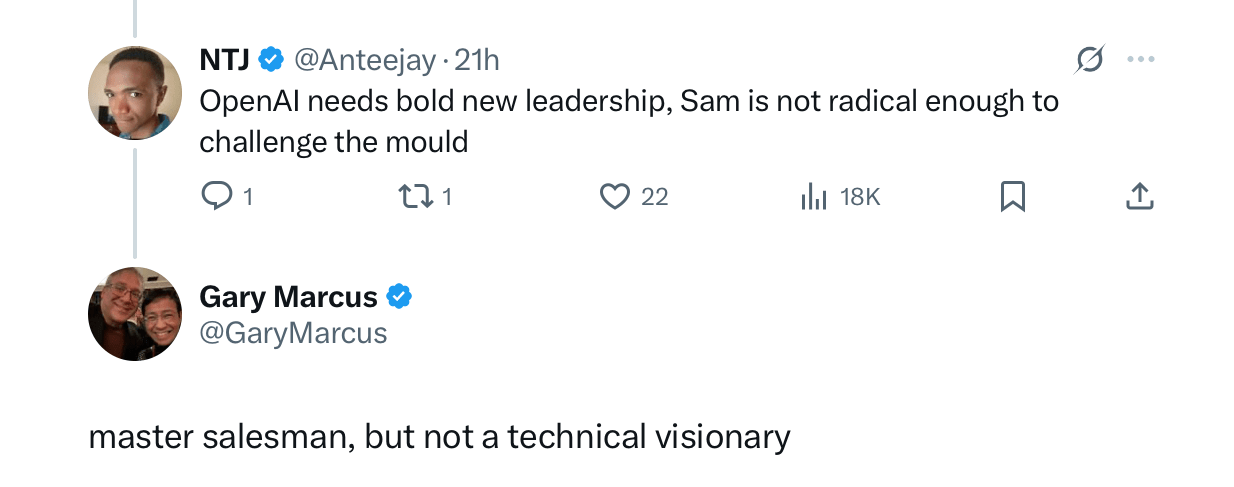Open view analytics bar chart icon
Viewport: 1234px width, 487px height.
point(814,197)
